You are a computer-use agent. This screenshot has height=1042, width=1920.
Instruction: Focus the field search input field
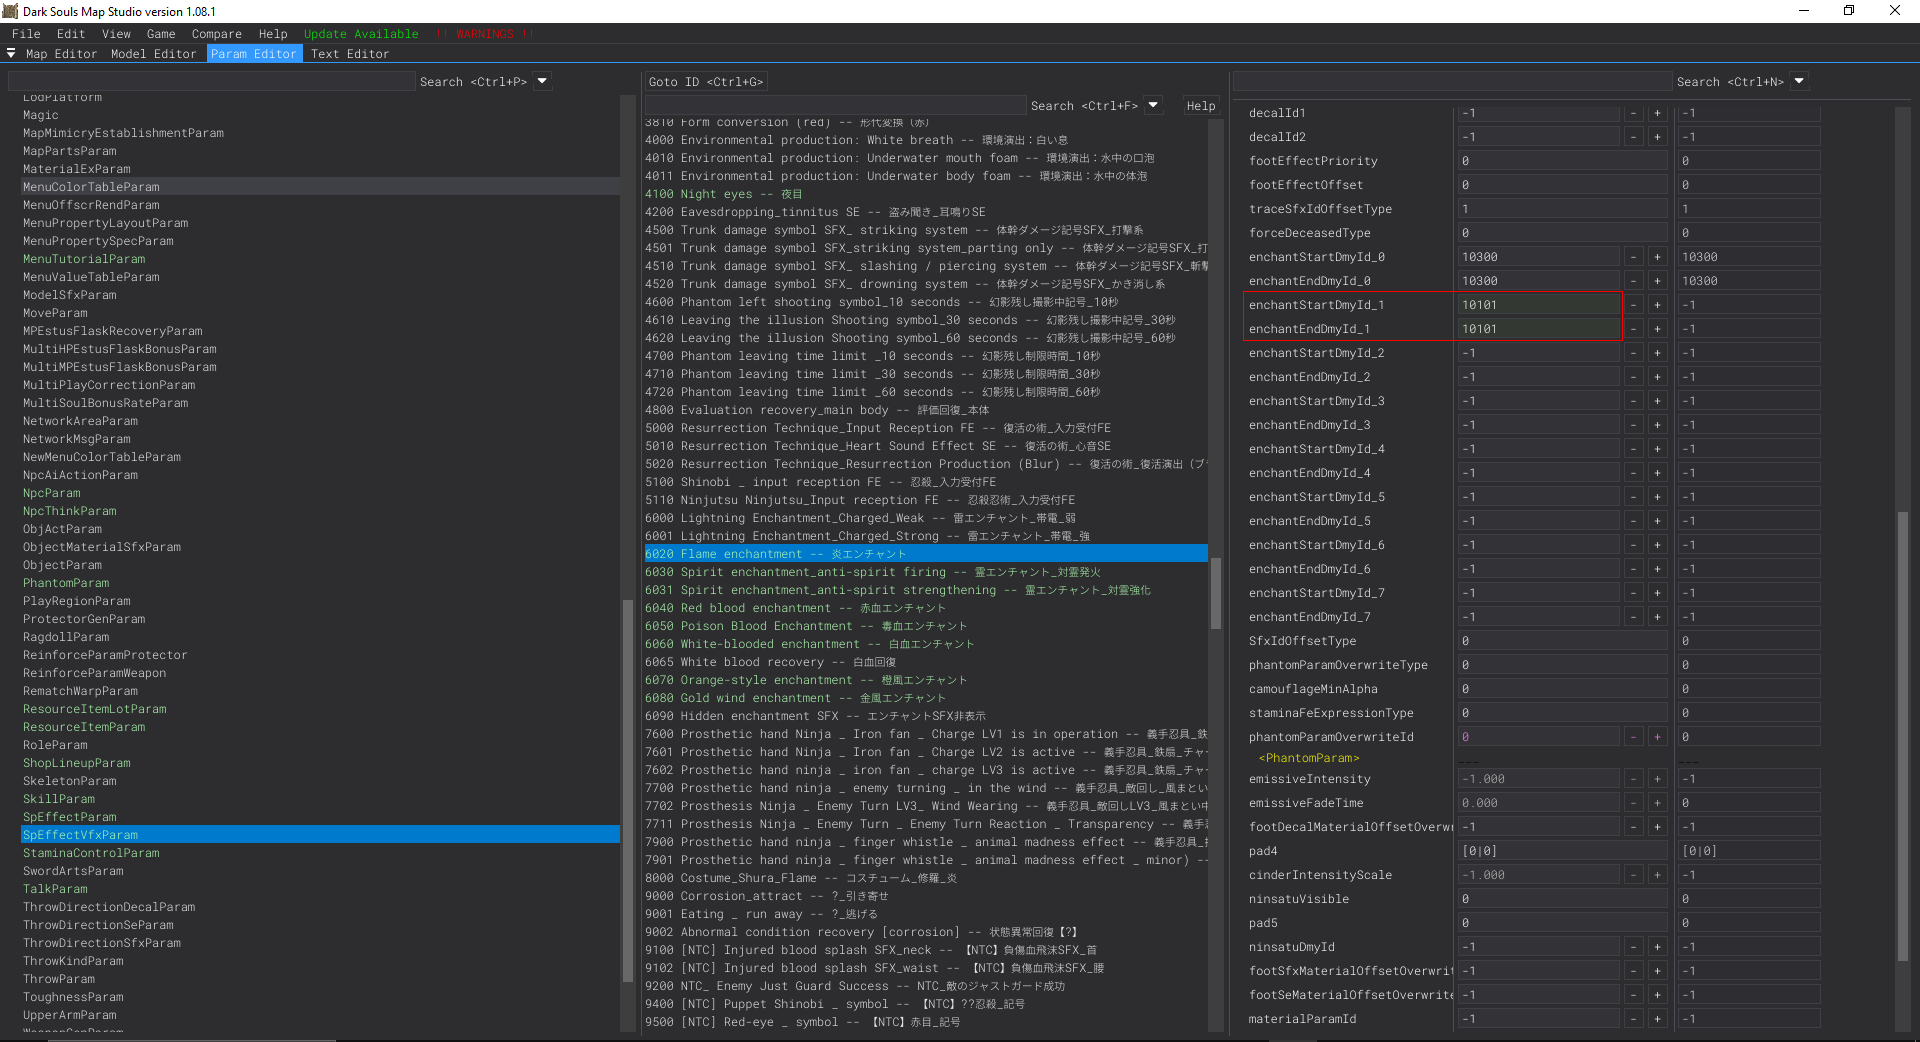tap(1452, 81)
